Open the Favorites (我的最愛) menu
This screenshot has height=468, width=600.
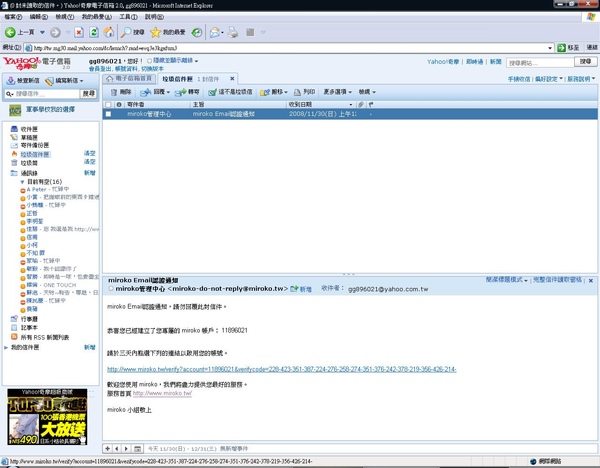pos(96,17)
